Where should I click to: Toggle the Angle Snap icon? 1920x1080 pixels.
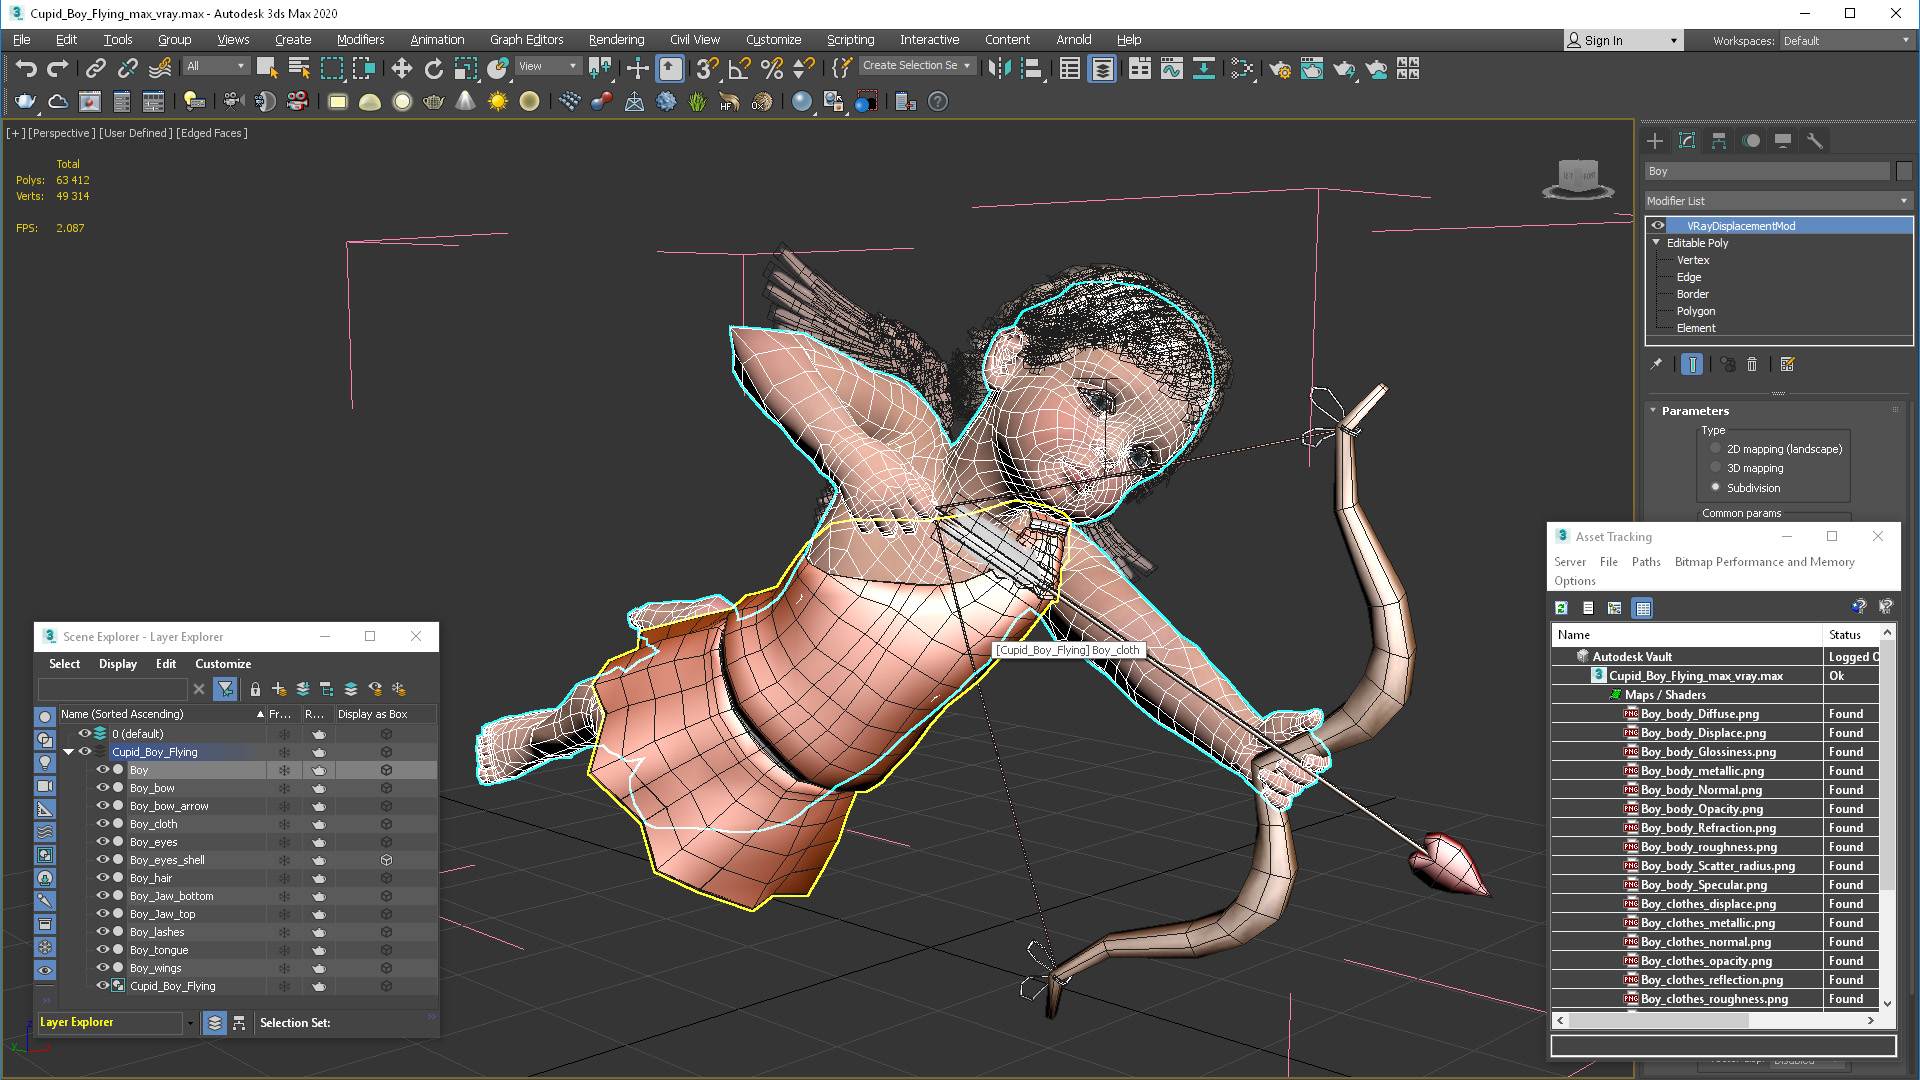[x=739, y=68]
